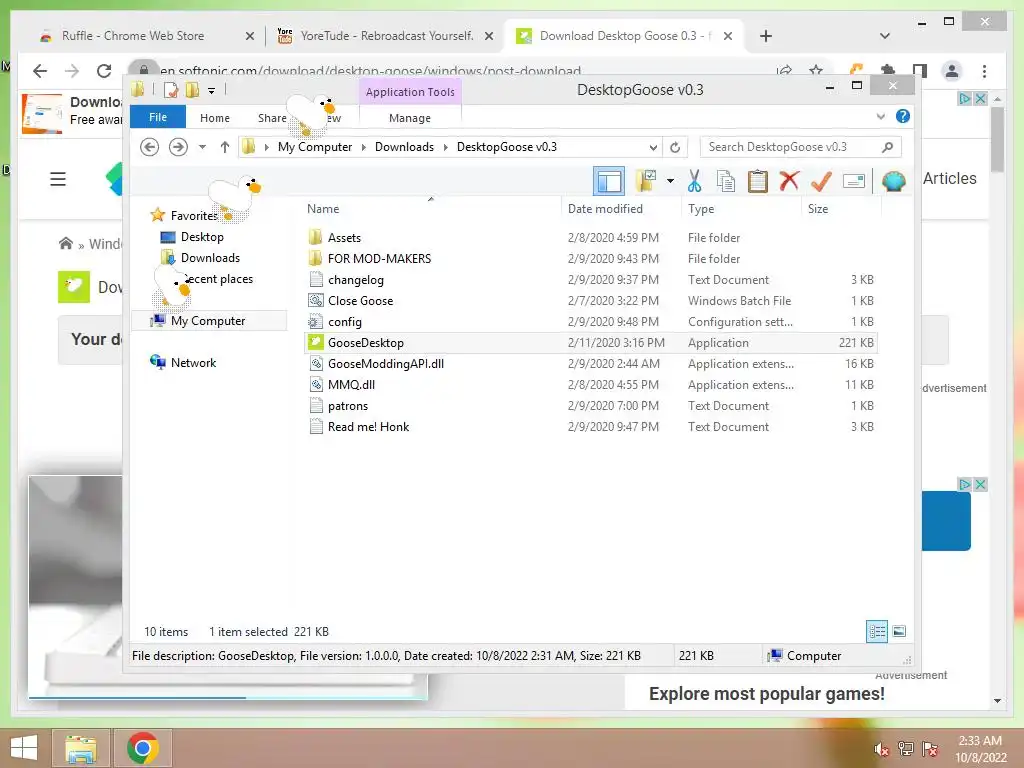Click the Rename icon in Explorer toolbar
The image size is (1024, 768).
tap(854, 181)
